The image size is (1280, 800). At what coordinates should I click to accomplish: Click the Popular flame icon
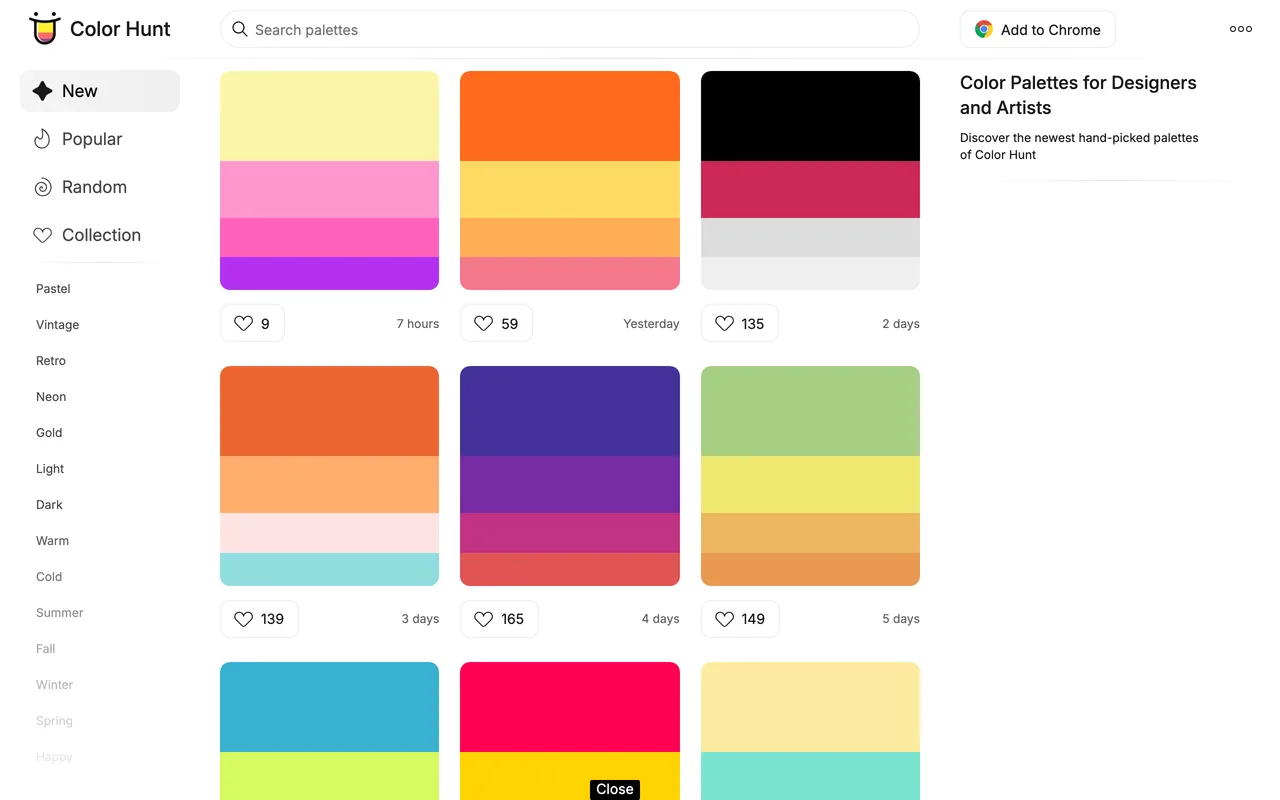(42, 139)
